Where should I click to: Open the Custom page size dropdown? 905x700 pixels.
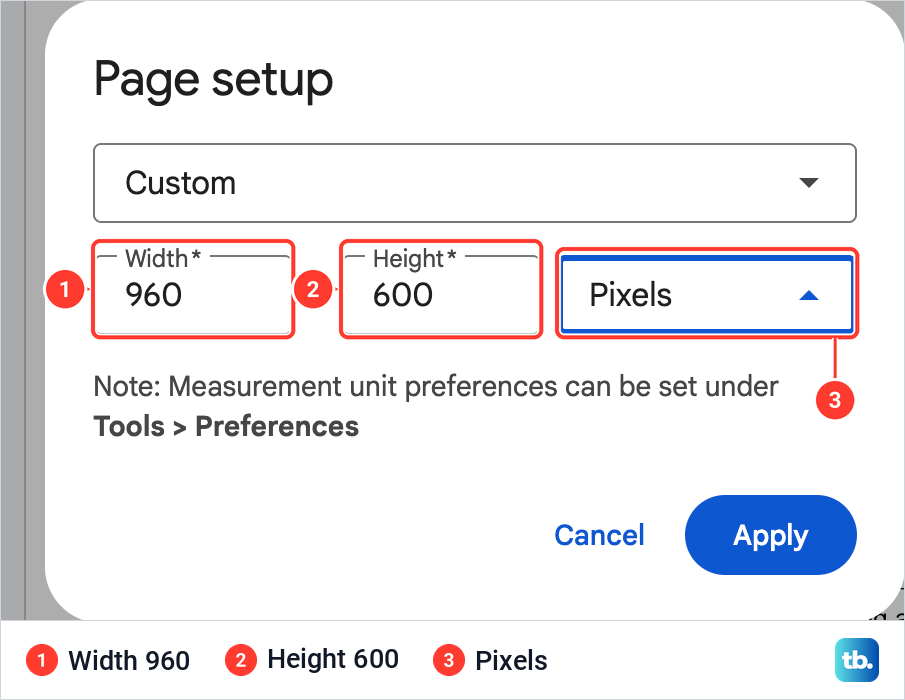click(x=474, y=183)
